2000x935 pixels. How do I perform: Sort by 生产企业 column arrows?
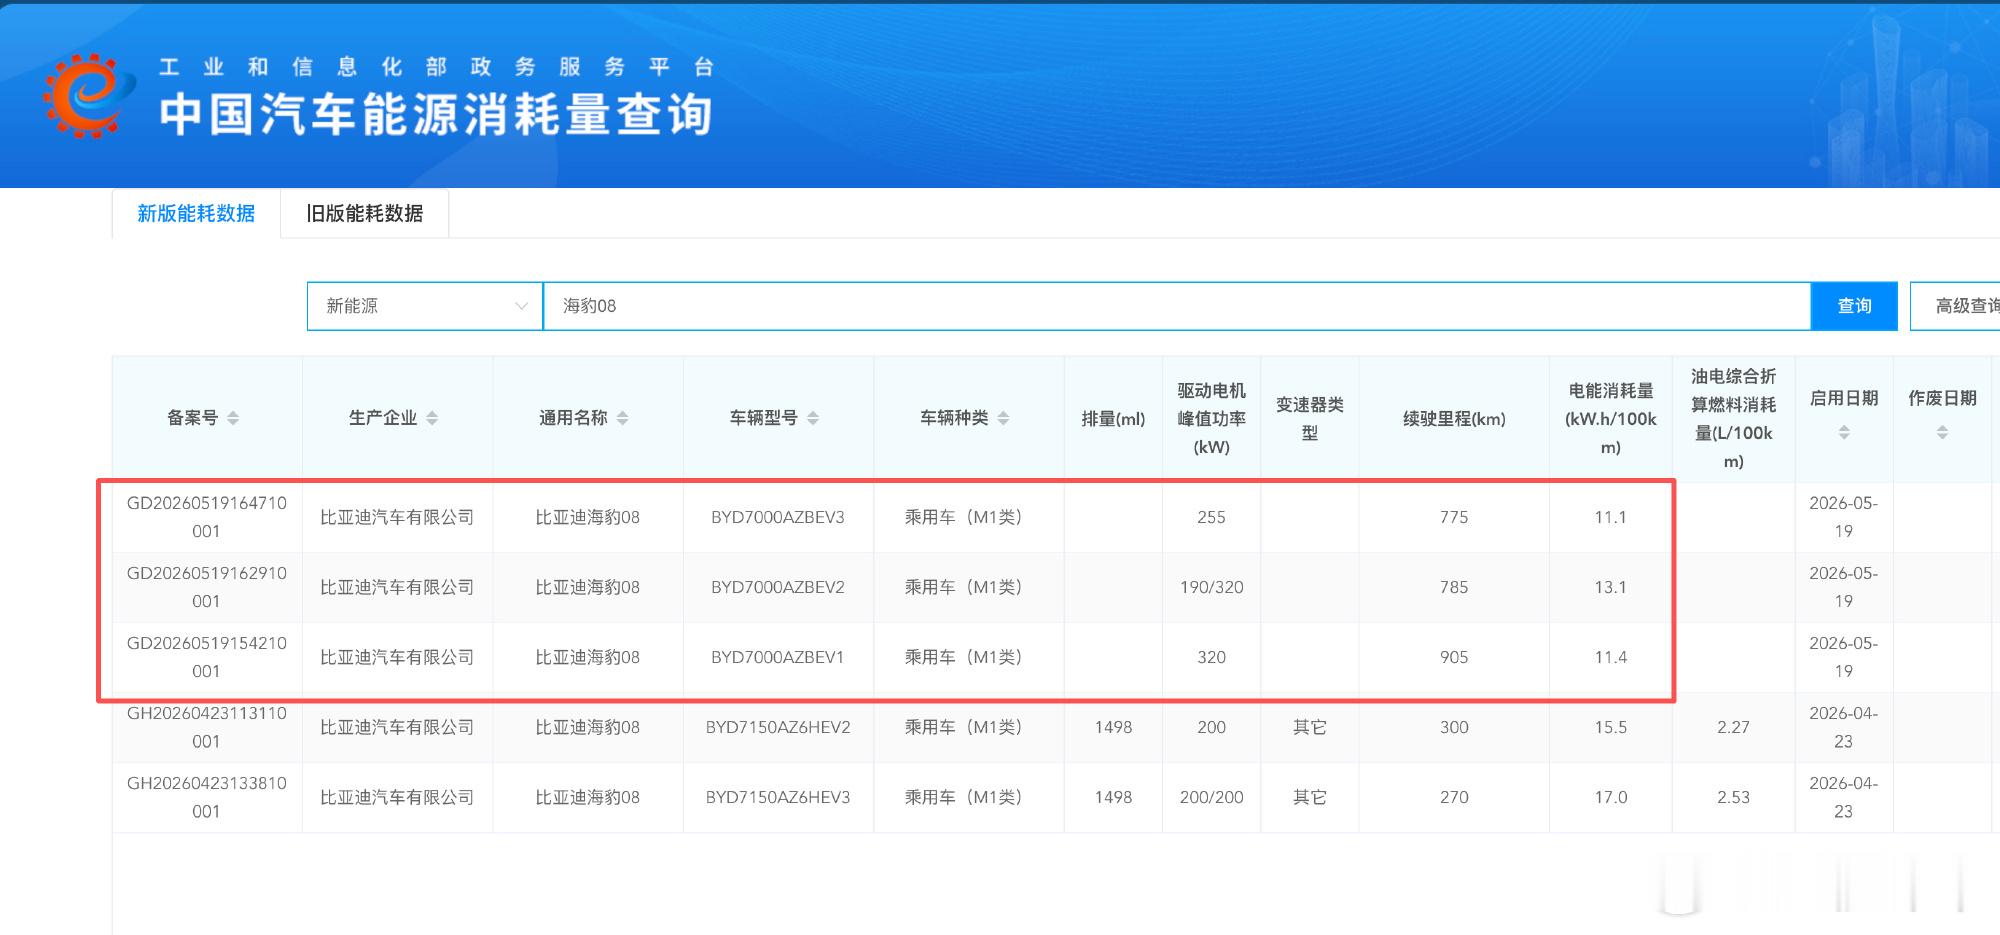click(432, 418)
